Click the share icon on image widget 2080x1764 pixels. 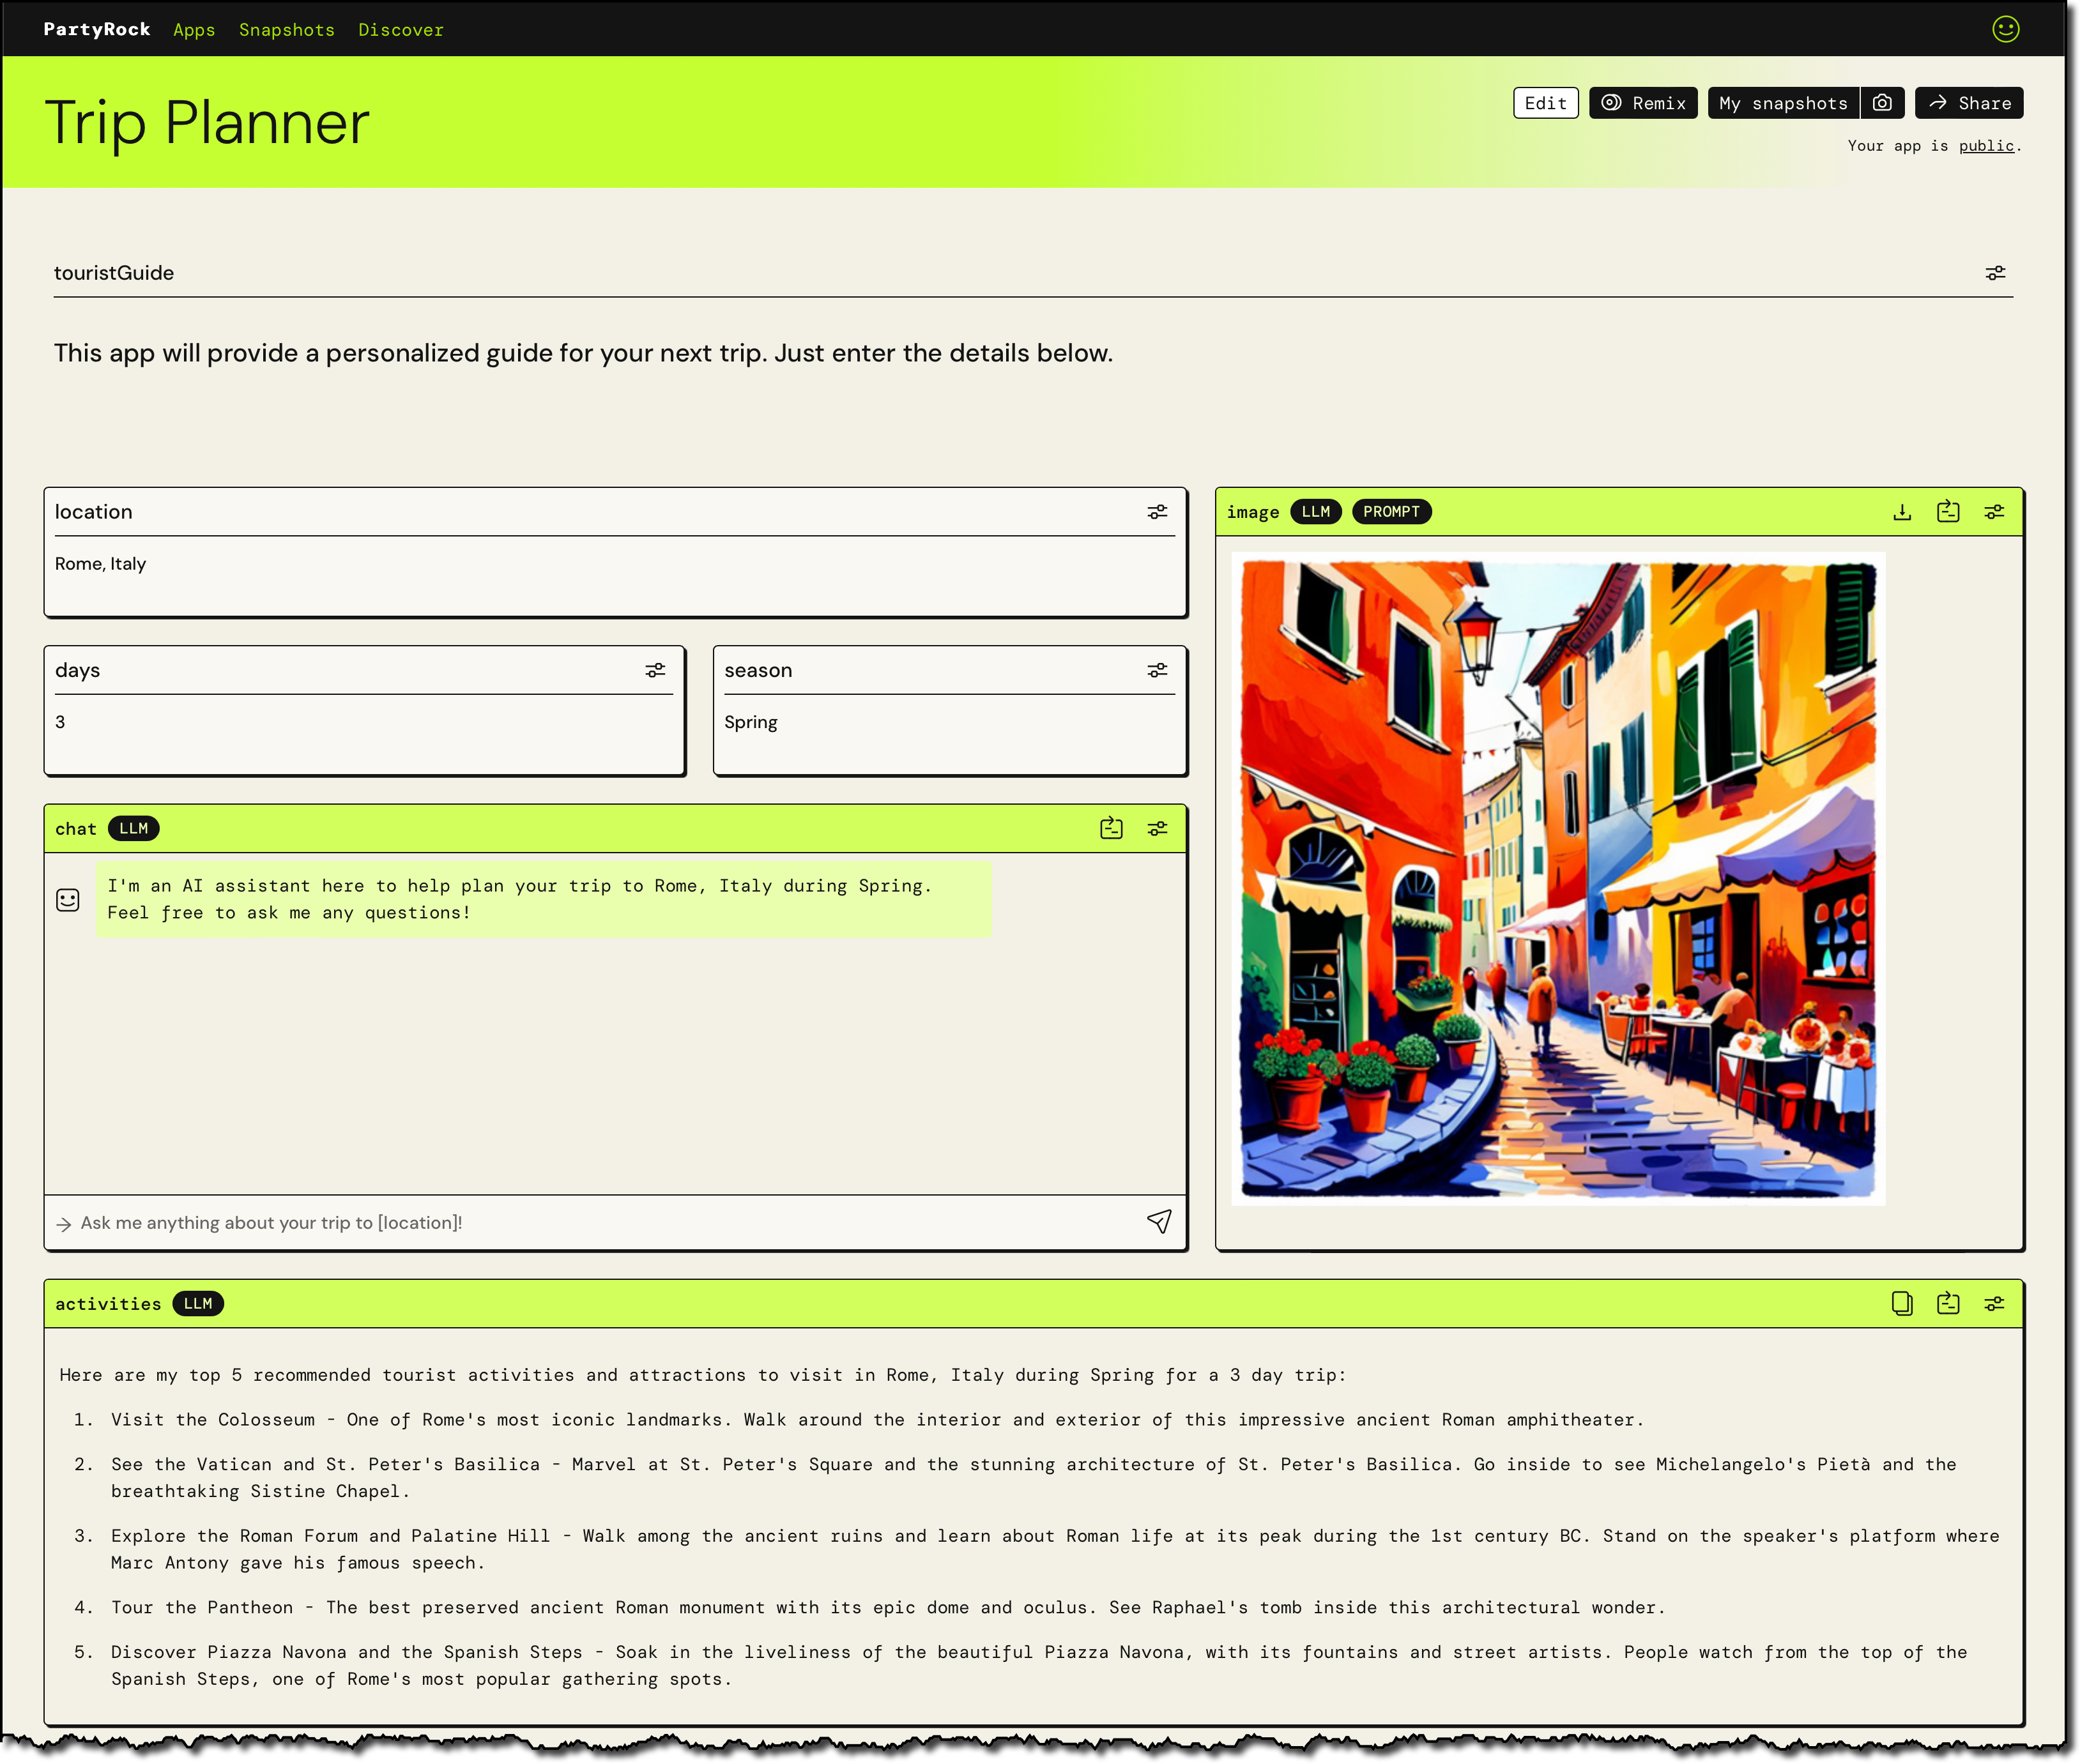click(x=1947, y=511)
